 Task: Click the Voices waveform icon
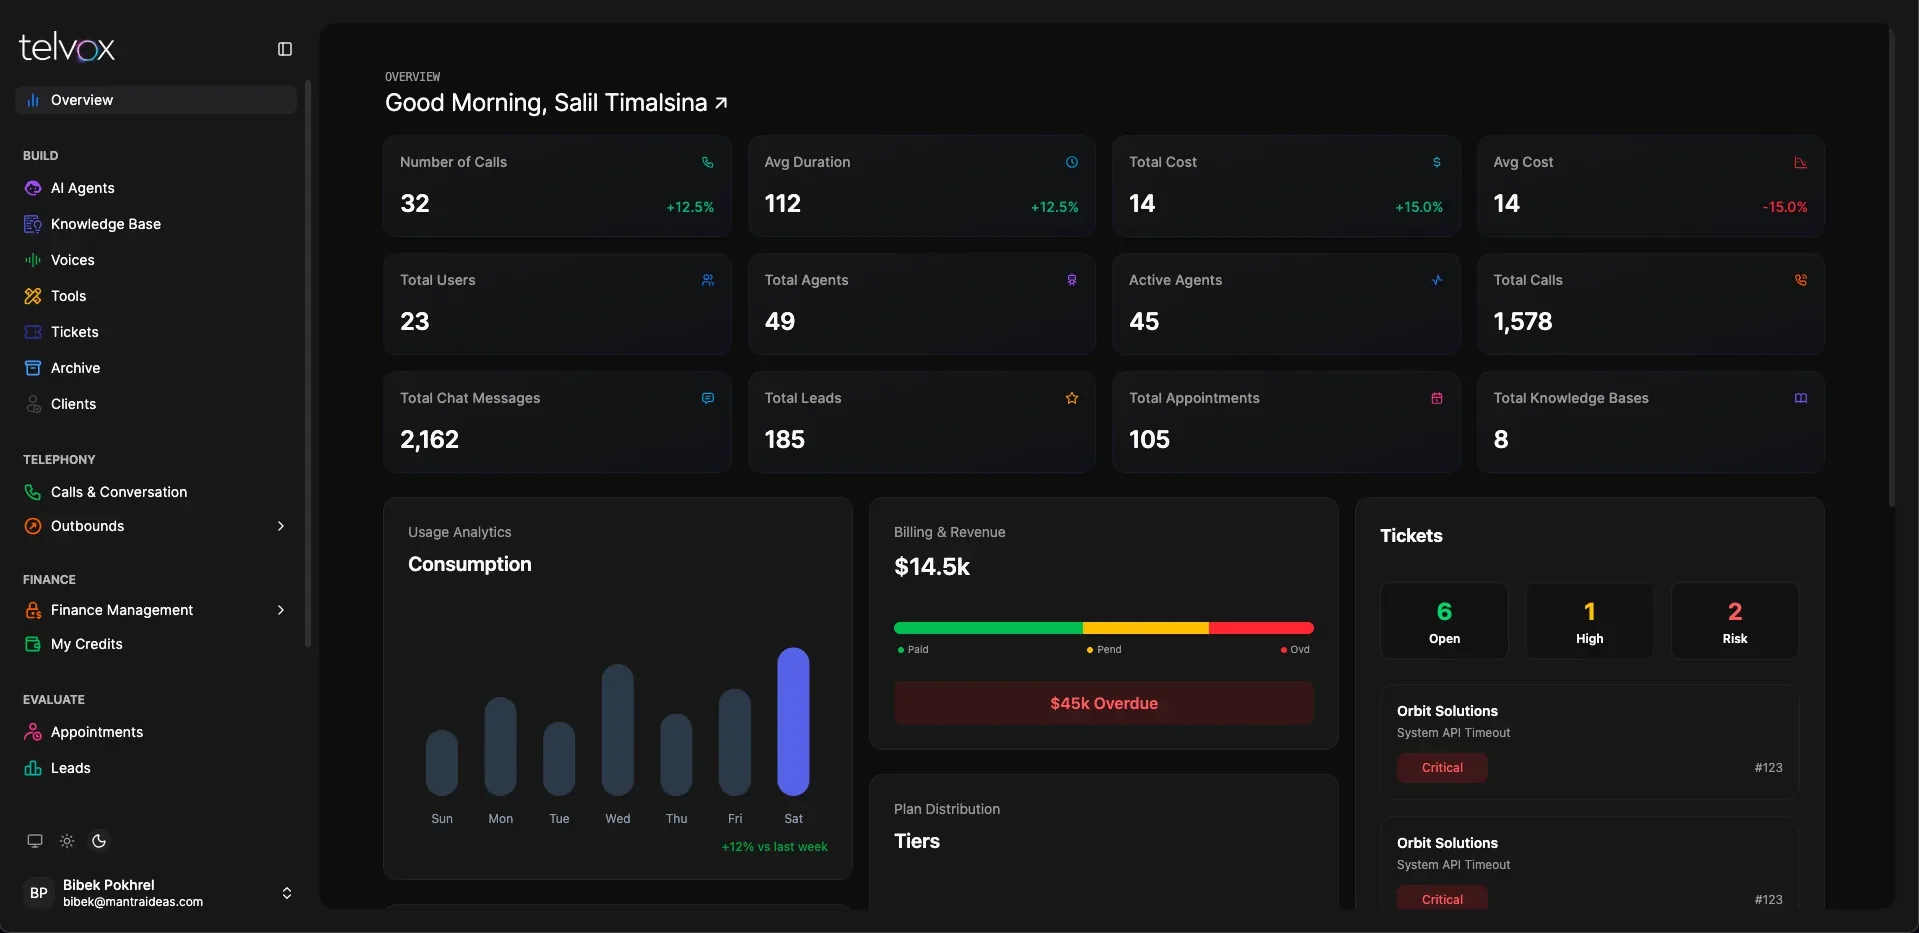(x=33, y=260)
